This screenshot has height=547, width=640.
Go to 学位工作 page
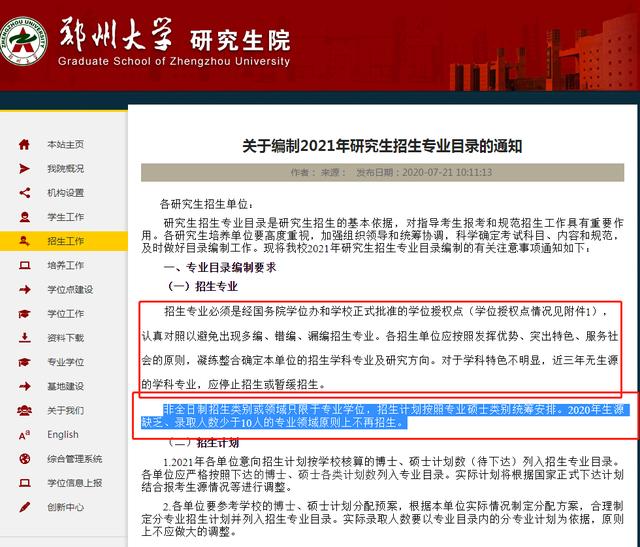point(65,314)
